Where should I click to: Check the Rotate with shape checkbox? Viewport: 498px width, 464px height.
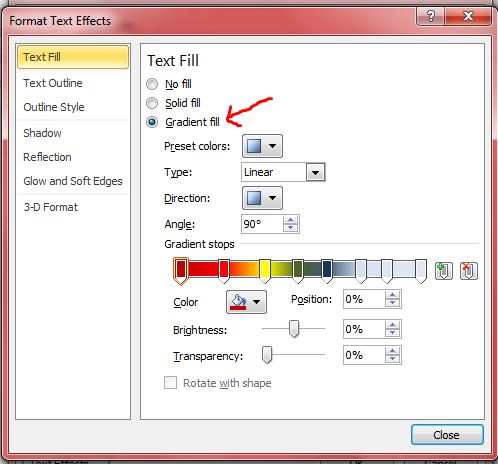(x=170, y=383)
